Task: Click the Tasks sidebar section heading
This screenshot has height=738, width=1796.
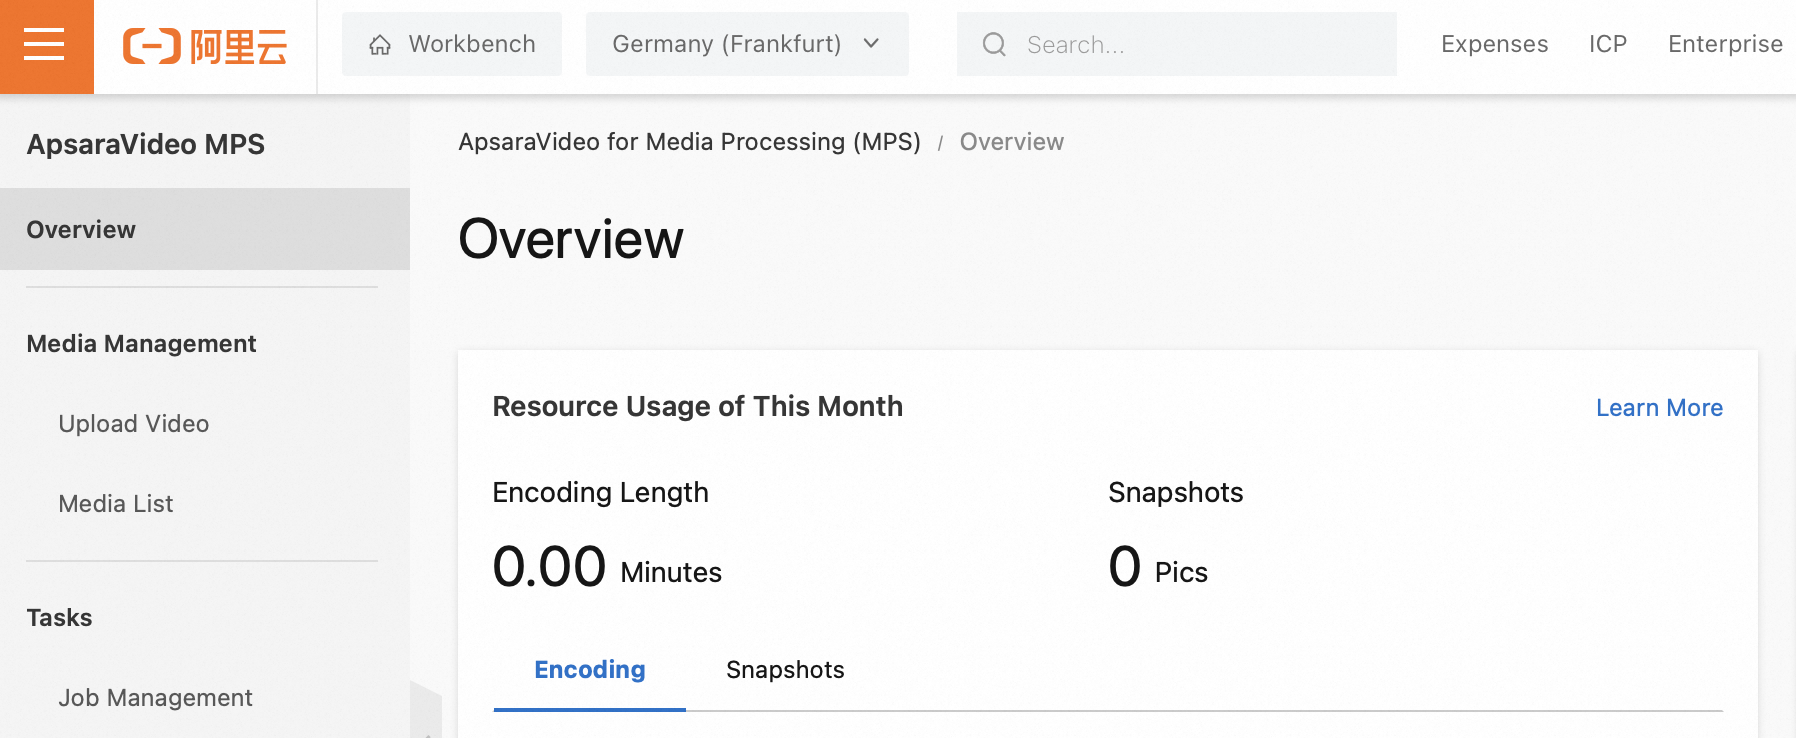Action: point(59,618)
